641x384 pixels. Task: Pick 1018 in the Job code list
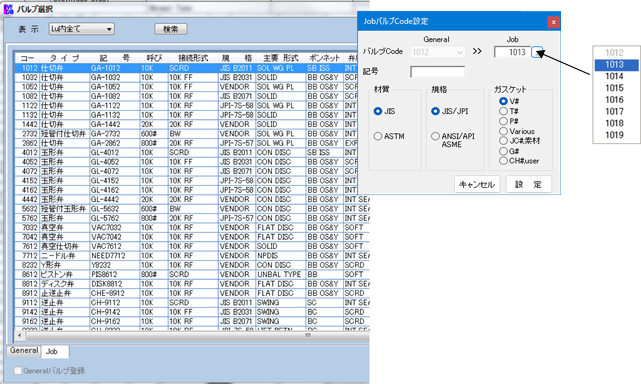pos(616,124)
